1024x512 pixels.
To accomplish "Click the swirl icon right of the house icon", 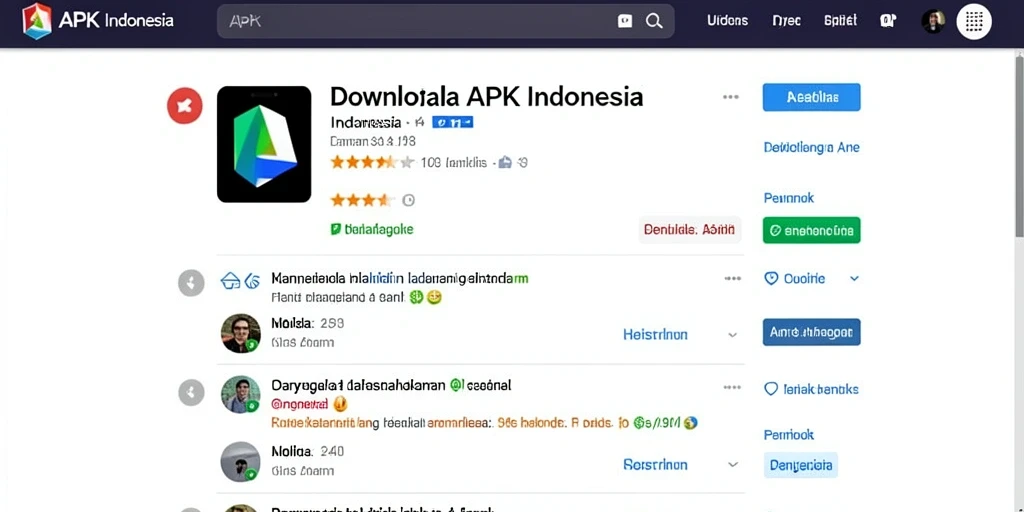I will click(252, 281).
